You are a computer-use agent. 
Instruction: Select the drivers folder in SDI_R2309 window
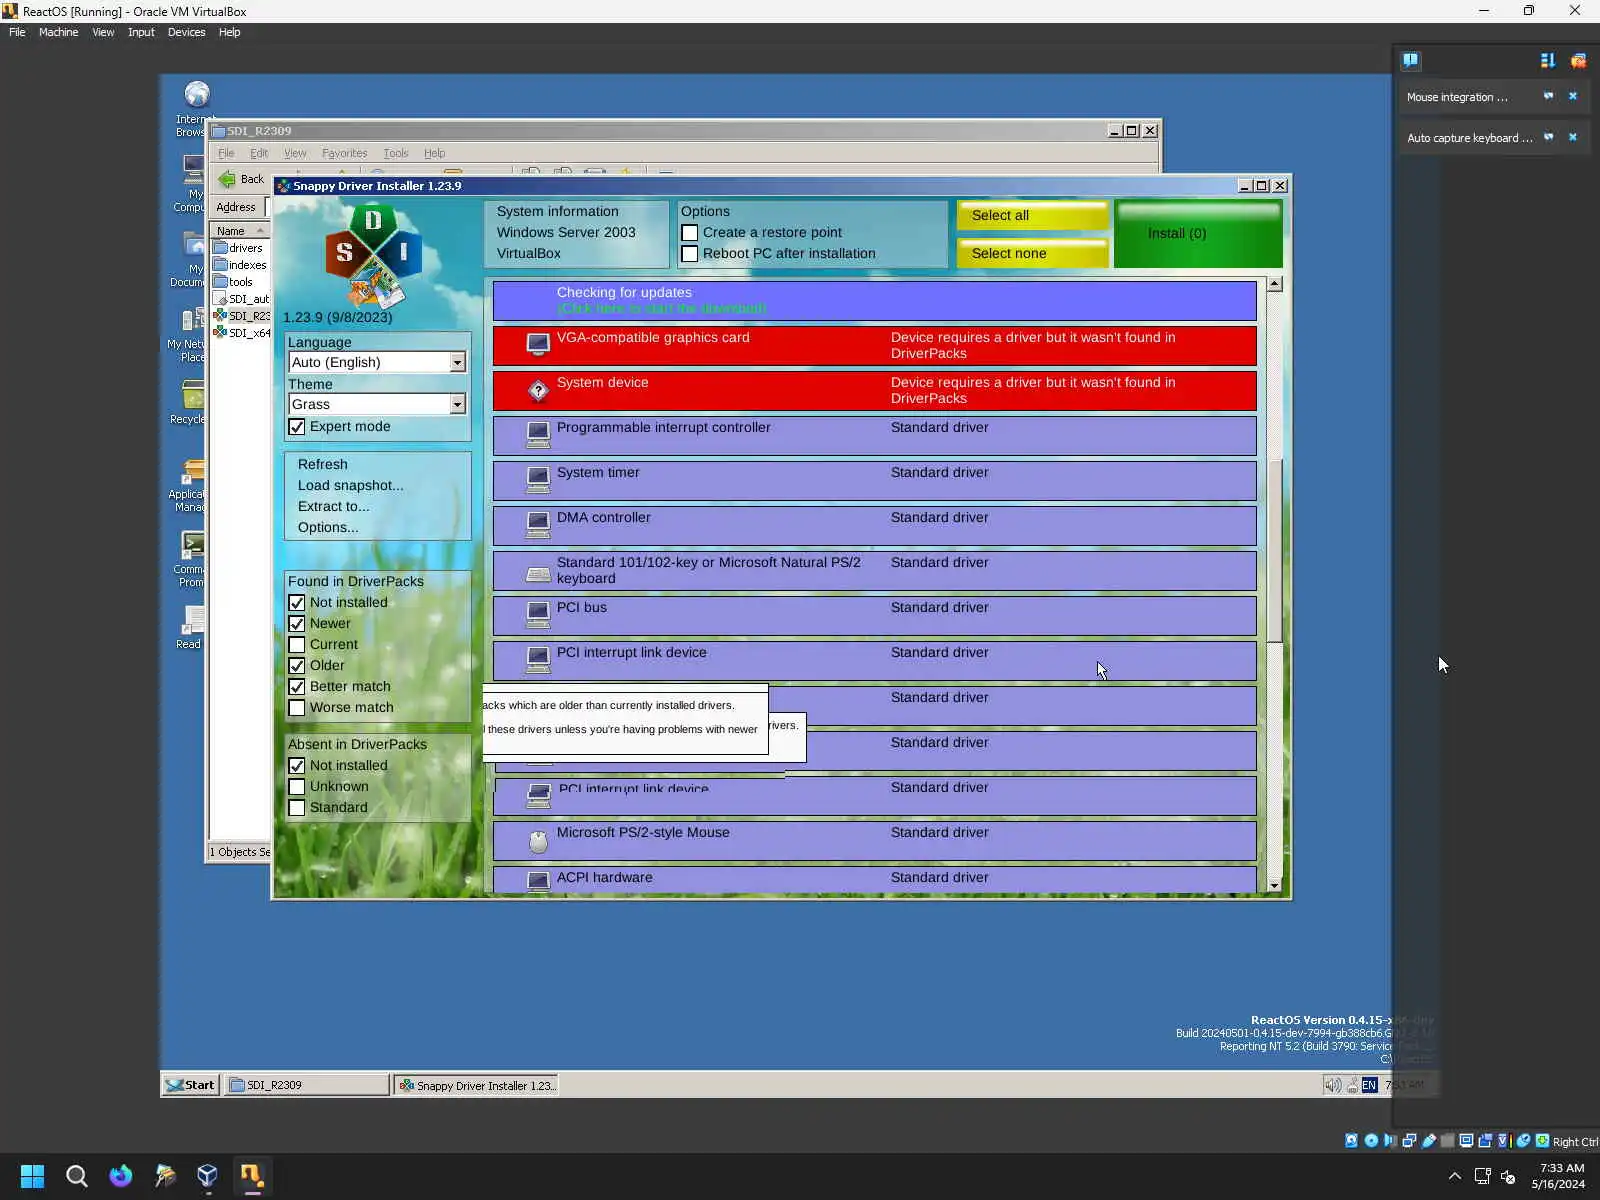(238, 248)
